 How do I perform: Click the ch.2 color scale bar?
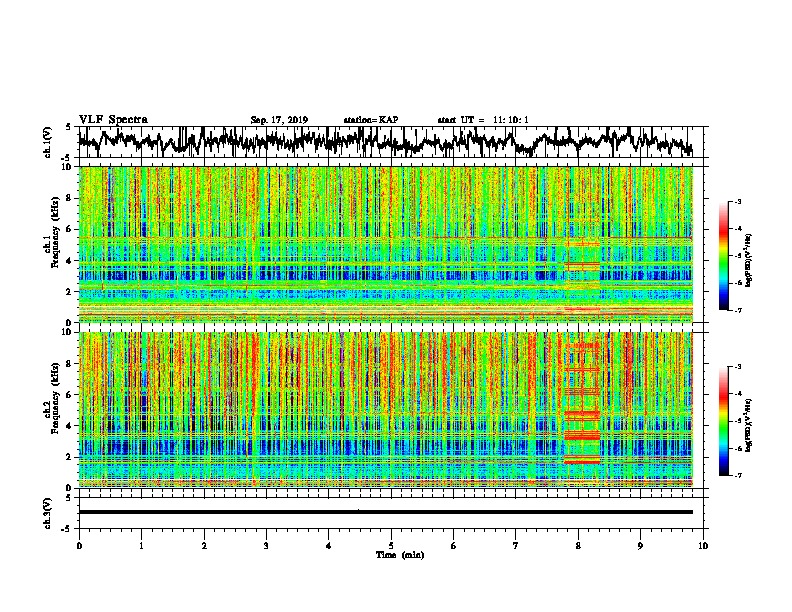point(723,421)
